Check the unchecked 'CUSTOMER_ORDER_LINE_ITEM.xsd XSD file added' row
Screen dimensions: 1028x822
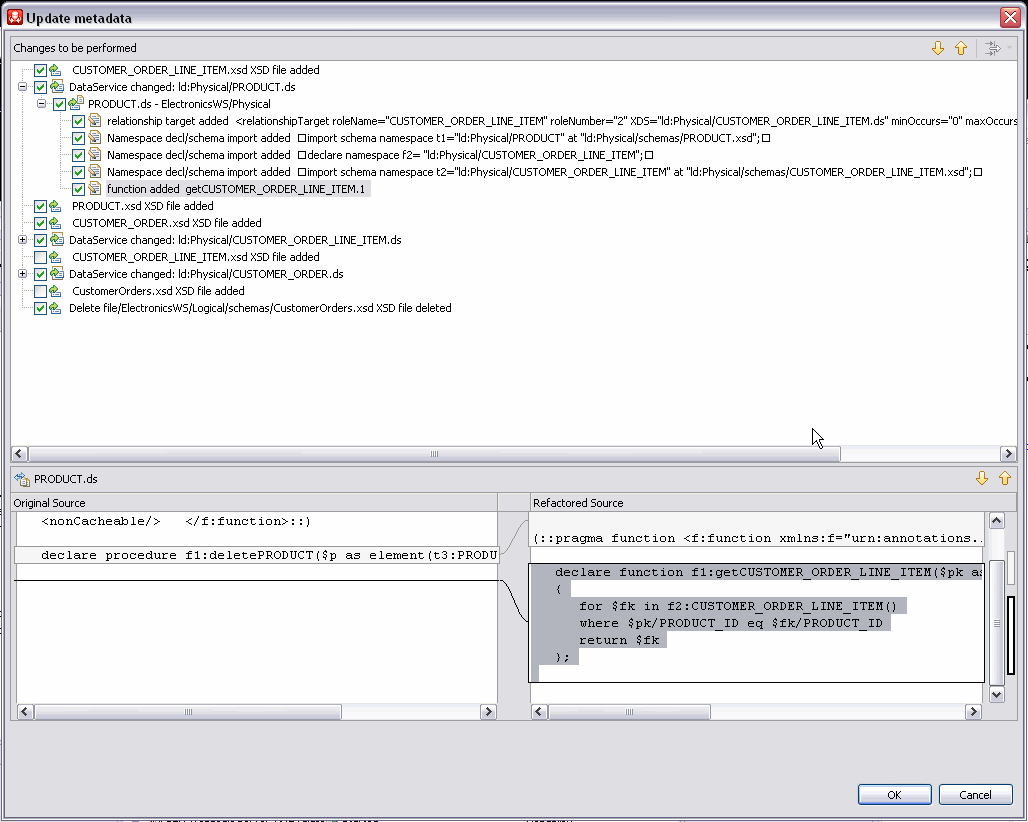(40, 258)
